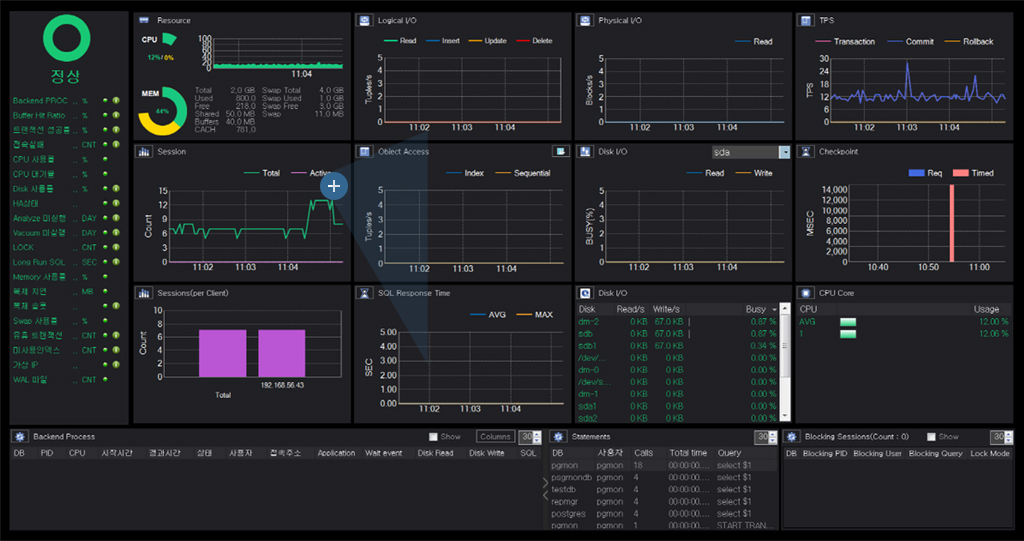This screenshot has height=541, width=1024.
Task: Click the blue plus button on Session chart
Action: 333,185
